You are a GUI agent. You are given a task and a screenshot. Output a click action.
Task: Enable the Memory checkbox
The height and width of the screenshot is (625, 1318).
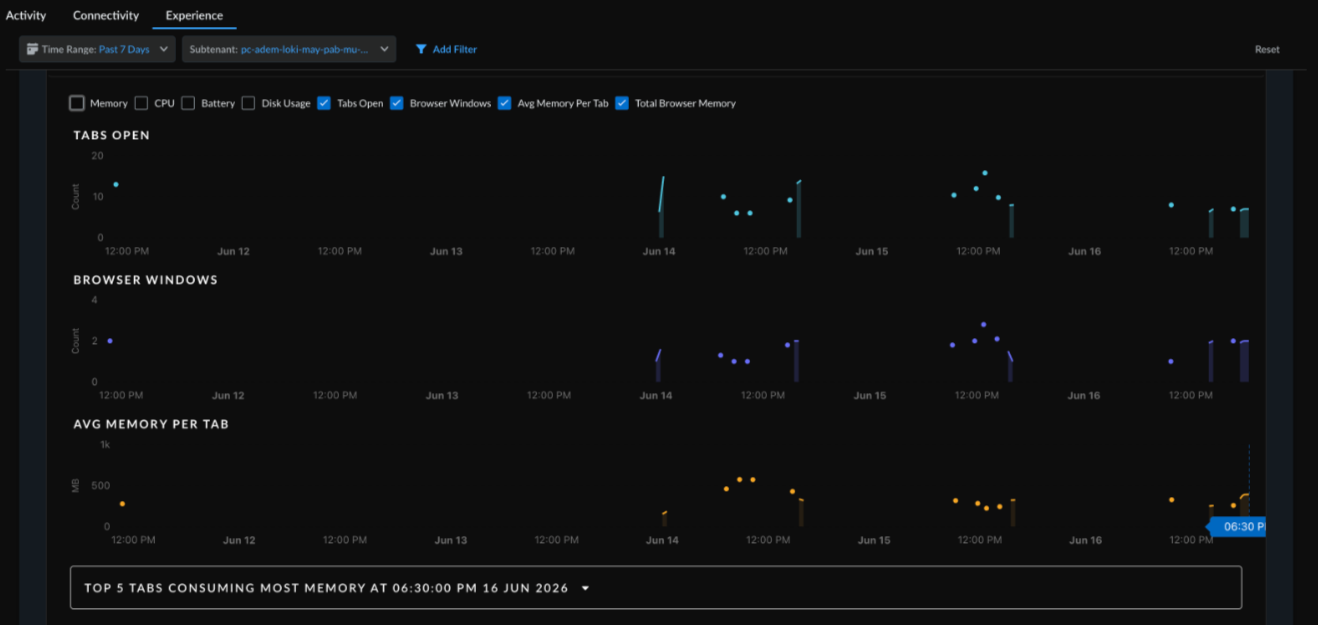(x=77, y=103)
